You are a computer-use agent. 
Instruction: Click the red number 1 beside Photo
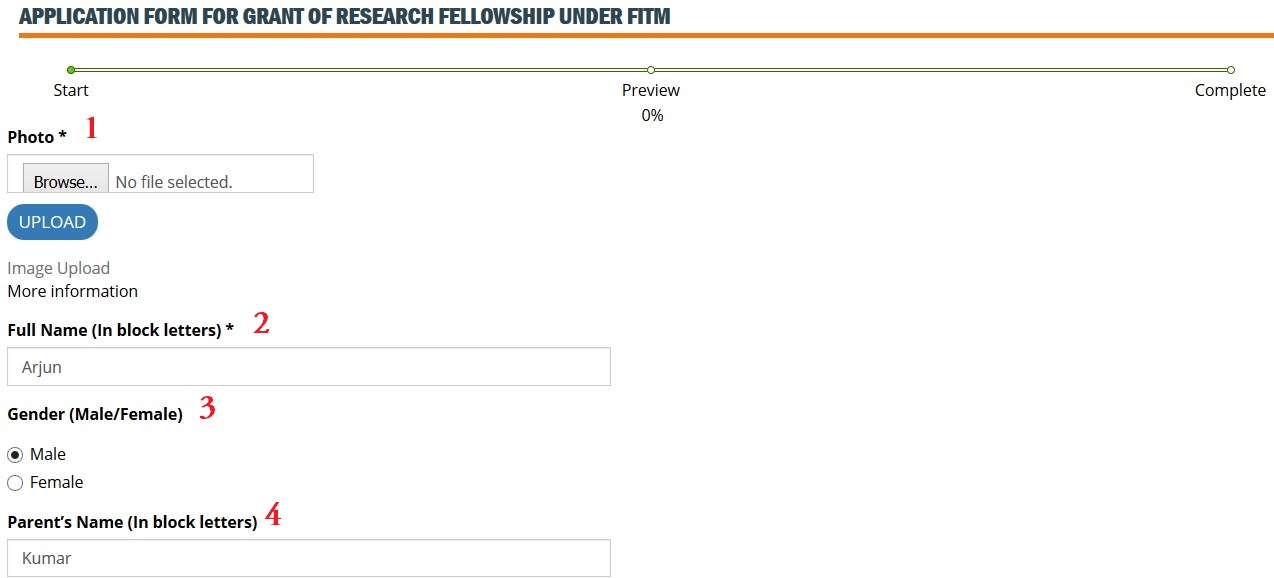point(91,128)
